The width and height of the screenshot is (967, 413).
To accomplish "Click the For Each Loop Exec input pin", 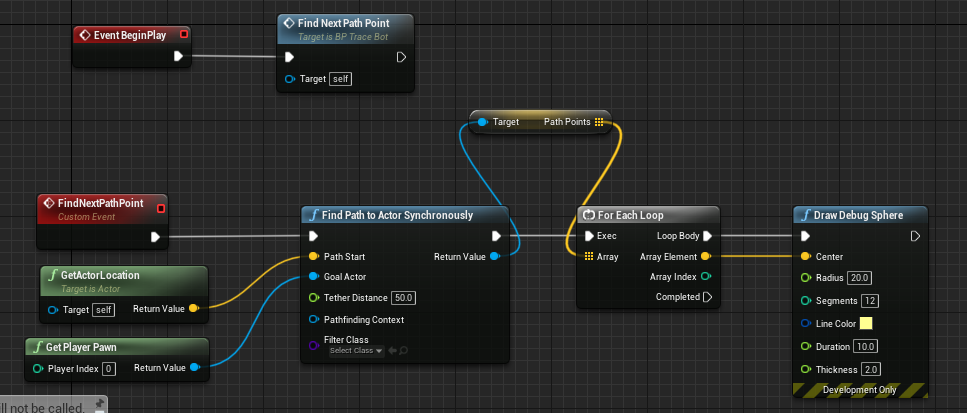I will (590, 236).
